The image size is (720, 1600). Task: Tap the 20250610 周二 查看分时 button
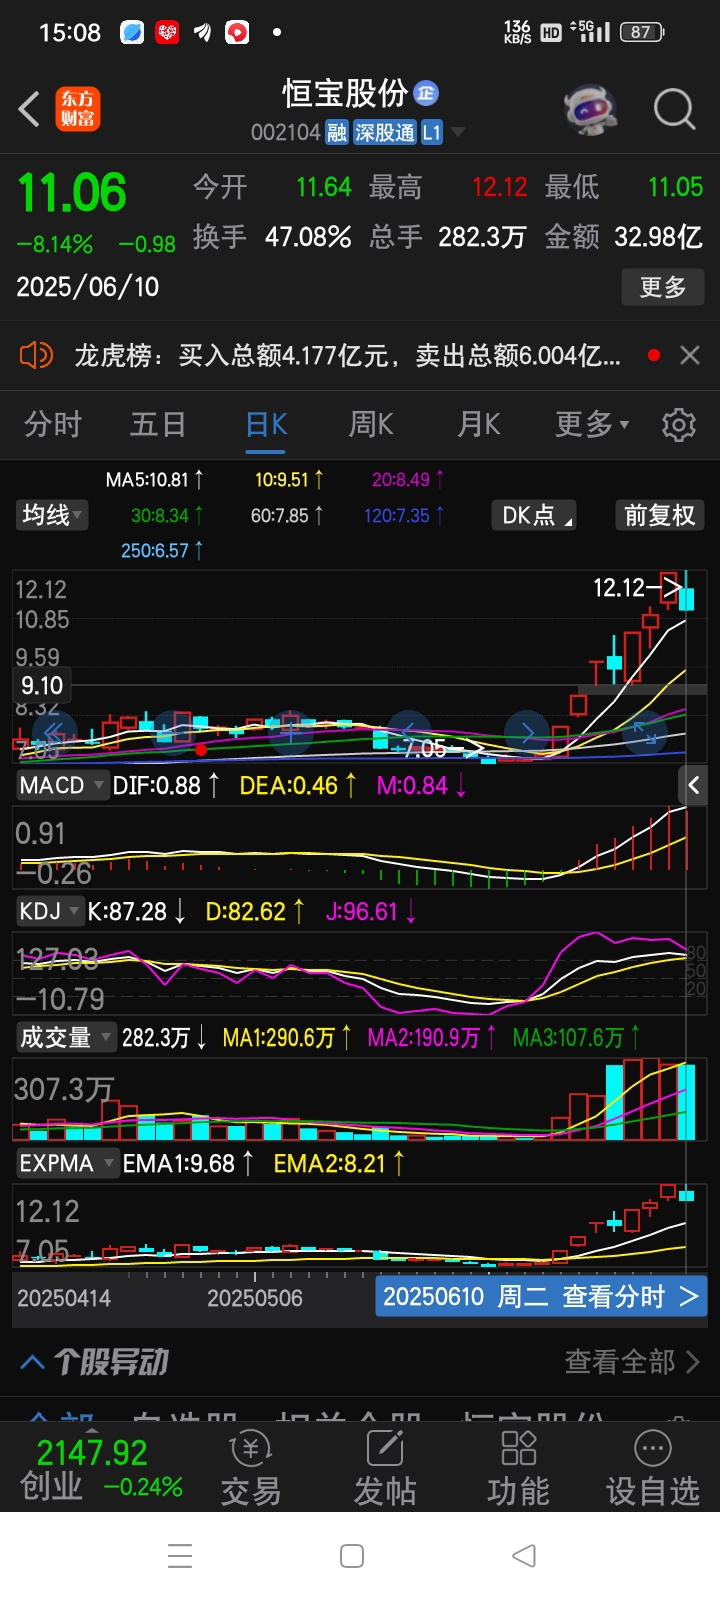coord(541,1297)
